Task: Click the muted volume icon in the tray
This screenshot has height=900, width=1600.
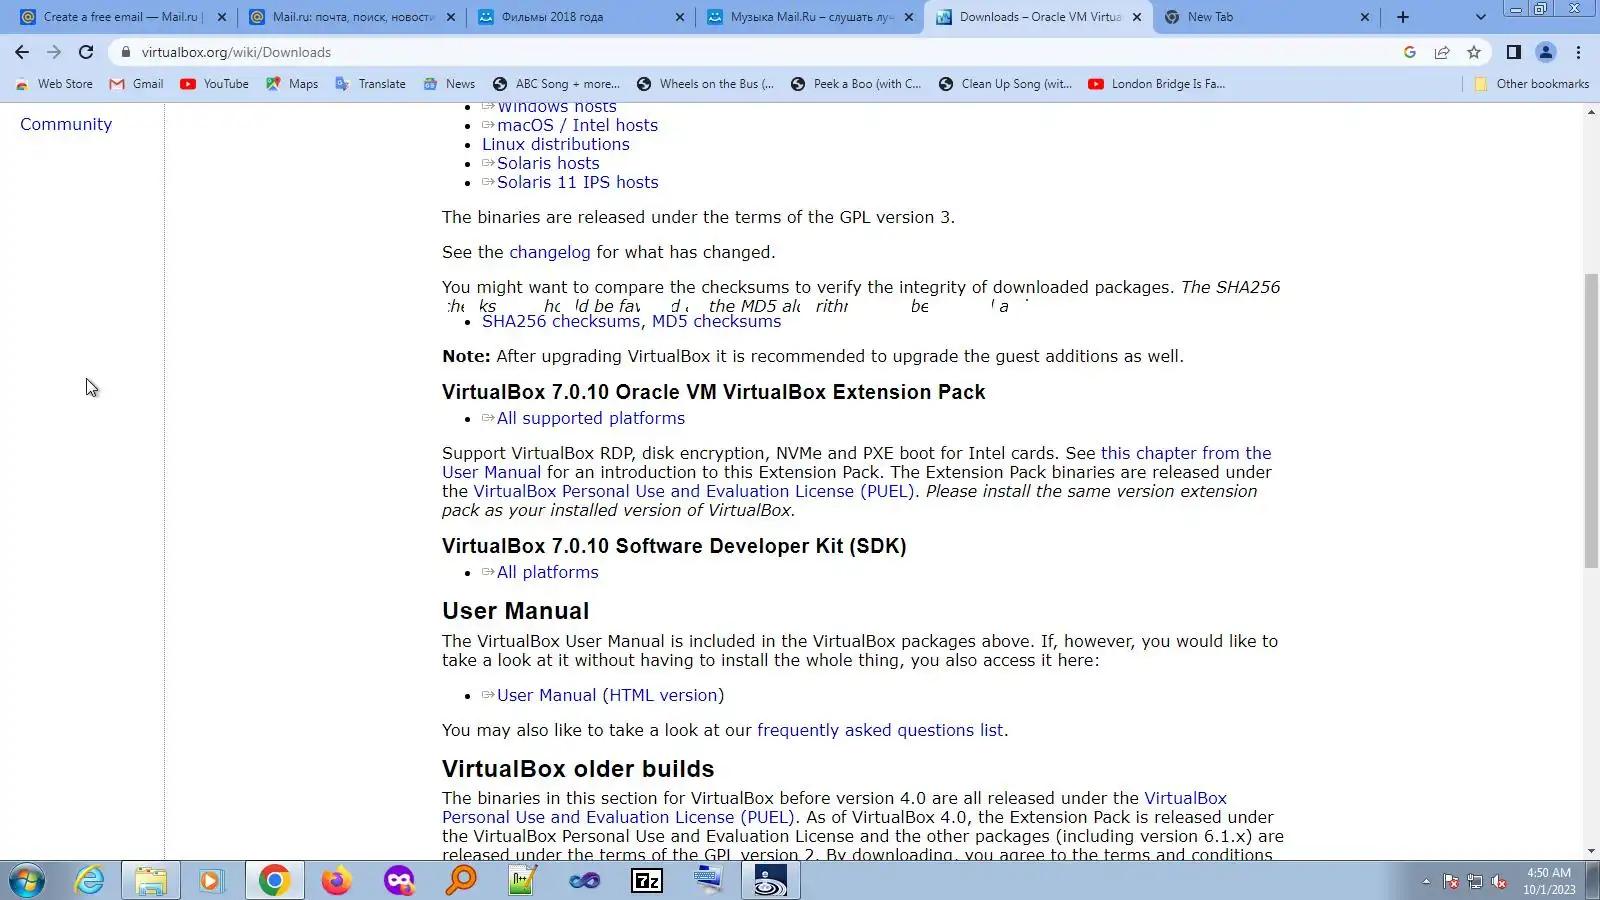Action: (1499, 882)
